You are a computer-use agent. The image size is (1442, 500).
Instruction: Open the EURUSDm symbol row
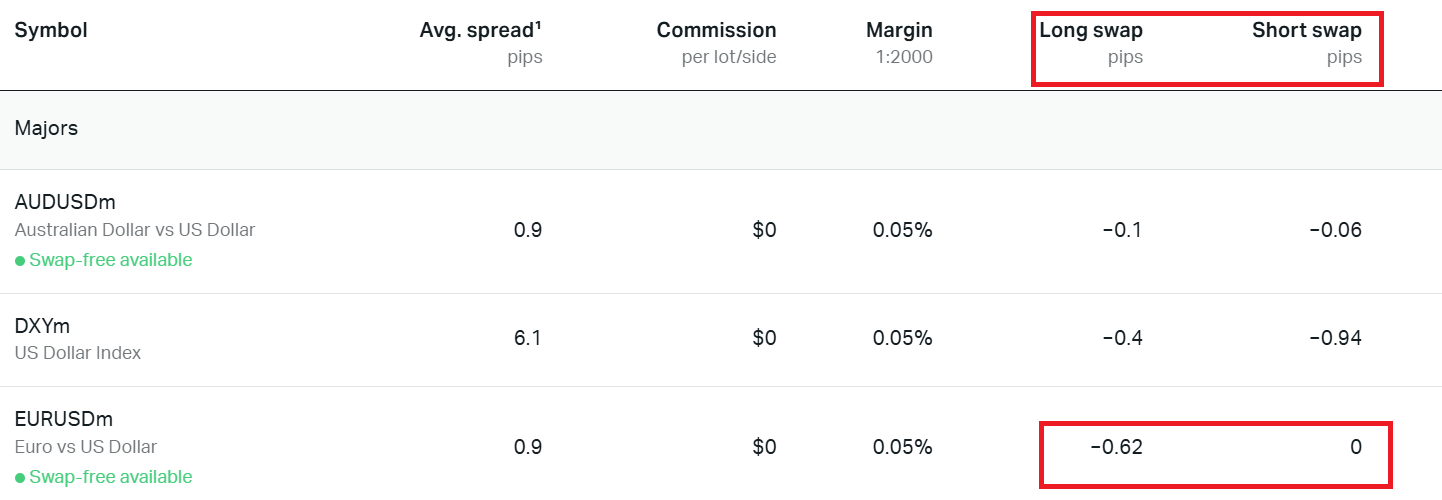tap(64, 419)
